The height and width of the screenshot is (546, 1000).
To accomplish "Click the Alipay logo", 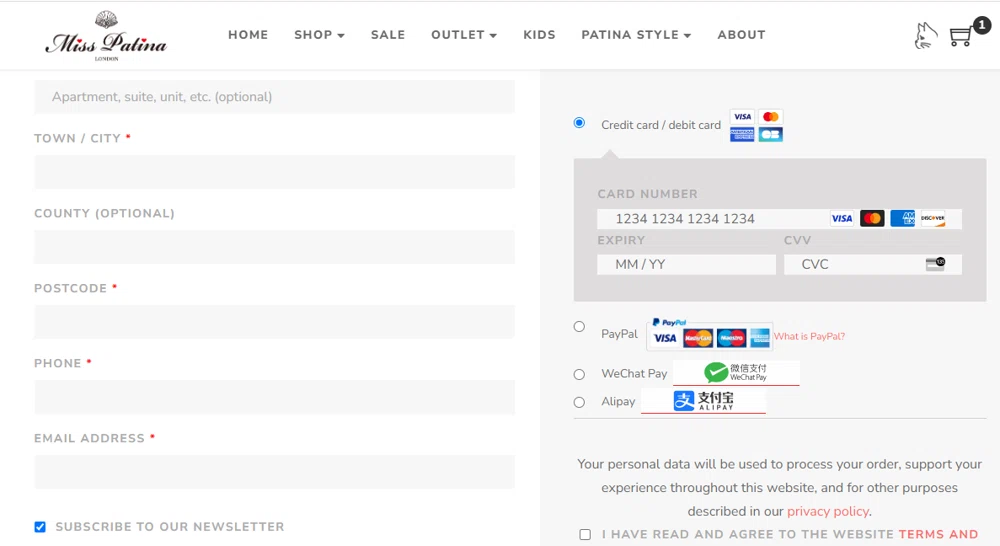I will tap(703, 401).
